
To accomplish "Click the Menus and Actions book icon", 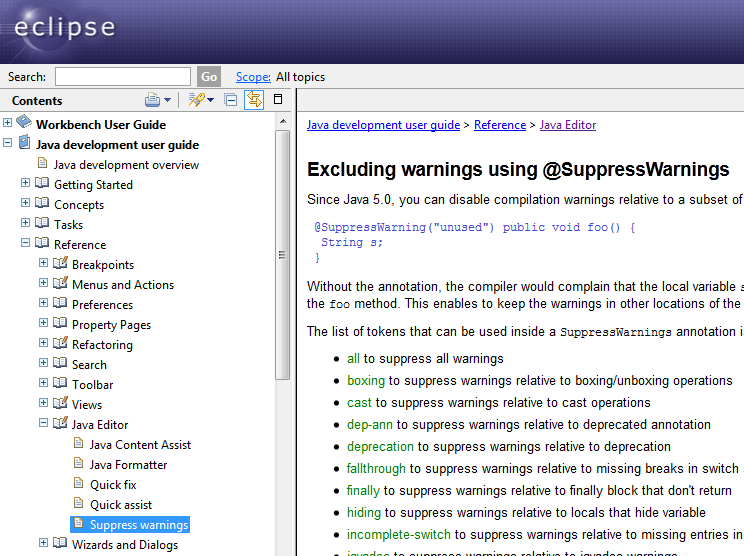I will coord(60,283).
